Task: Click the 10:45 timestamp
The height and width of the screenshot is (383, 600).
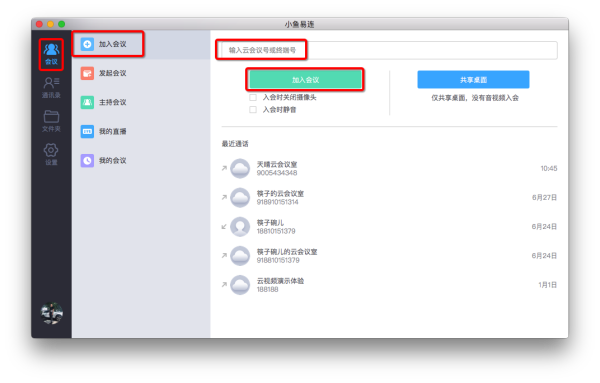Action: pos(549,168)
